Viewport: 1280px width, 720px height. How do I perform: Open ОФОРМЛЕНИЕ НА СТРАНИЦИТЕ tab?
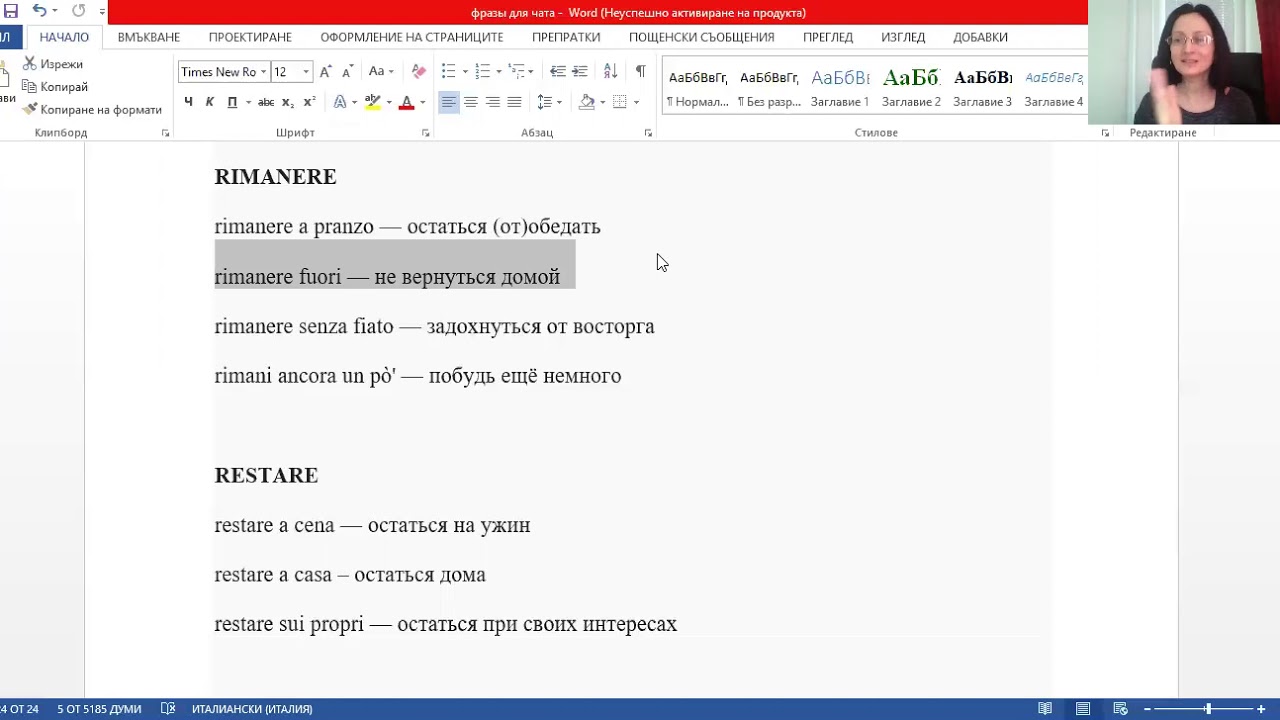click(412, 37)
